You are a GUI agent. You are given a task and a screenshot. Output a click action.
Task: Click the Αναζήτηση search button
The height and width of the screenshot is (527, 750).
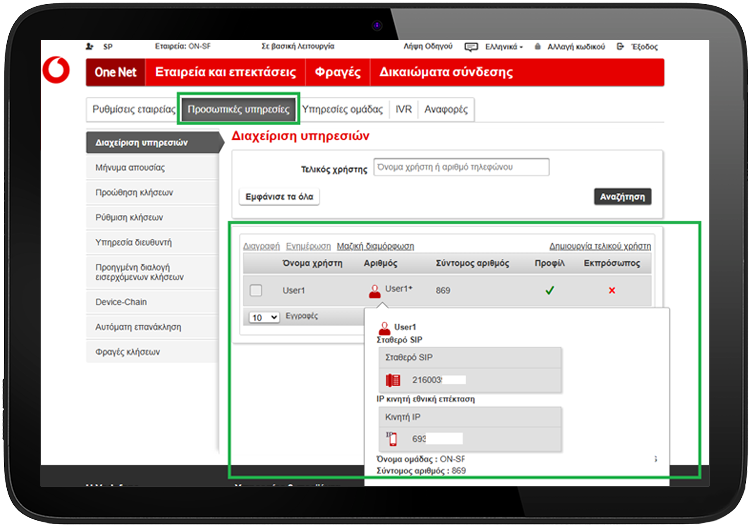point(622,197)
